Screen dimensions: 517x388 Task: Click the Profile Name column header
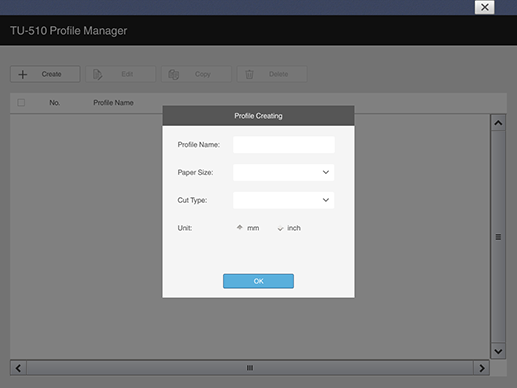113,103
